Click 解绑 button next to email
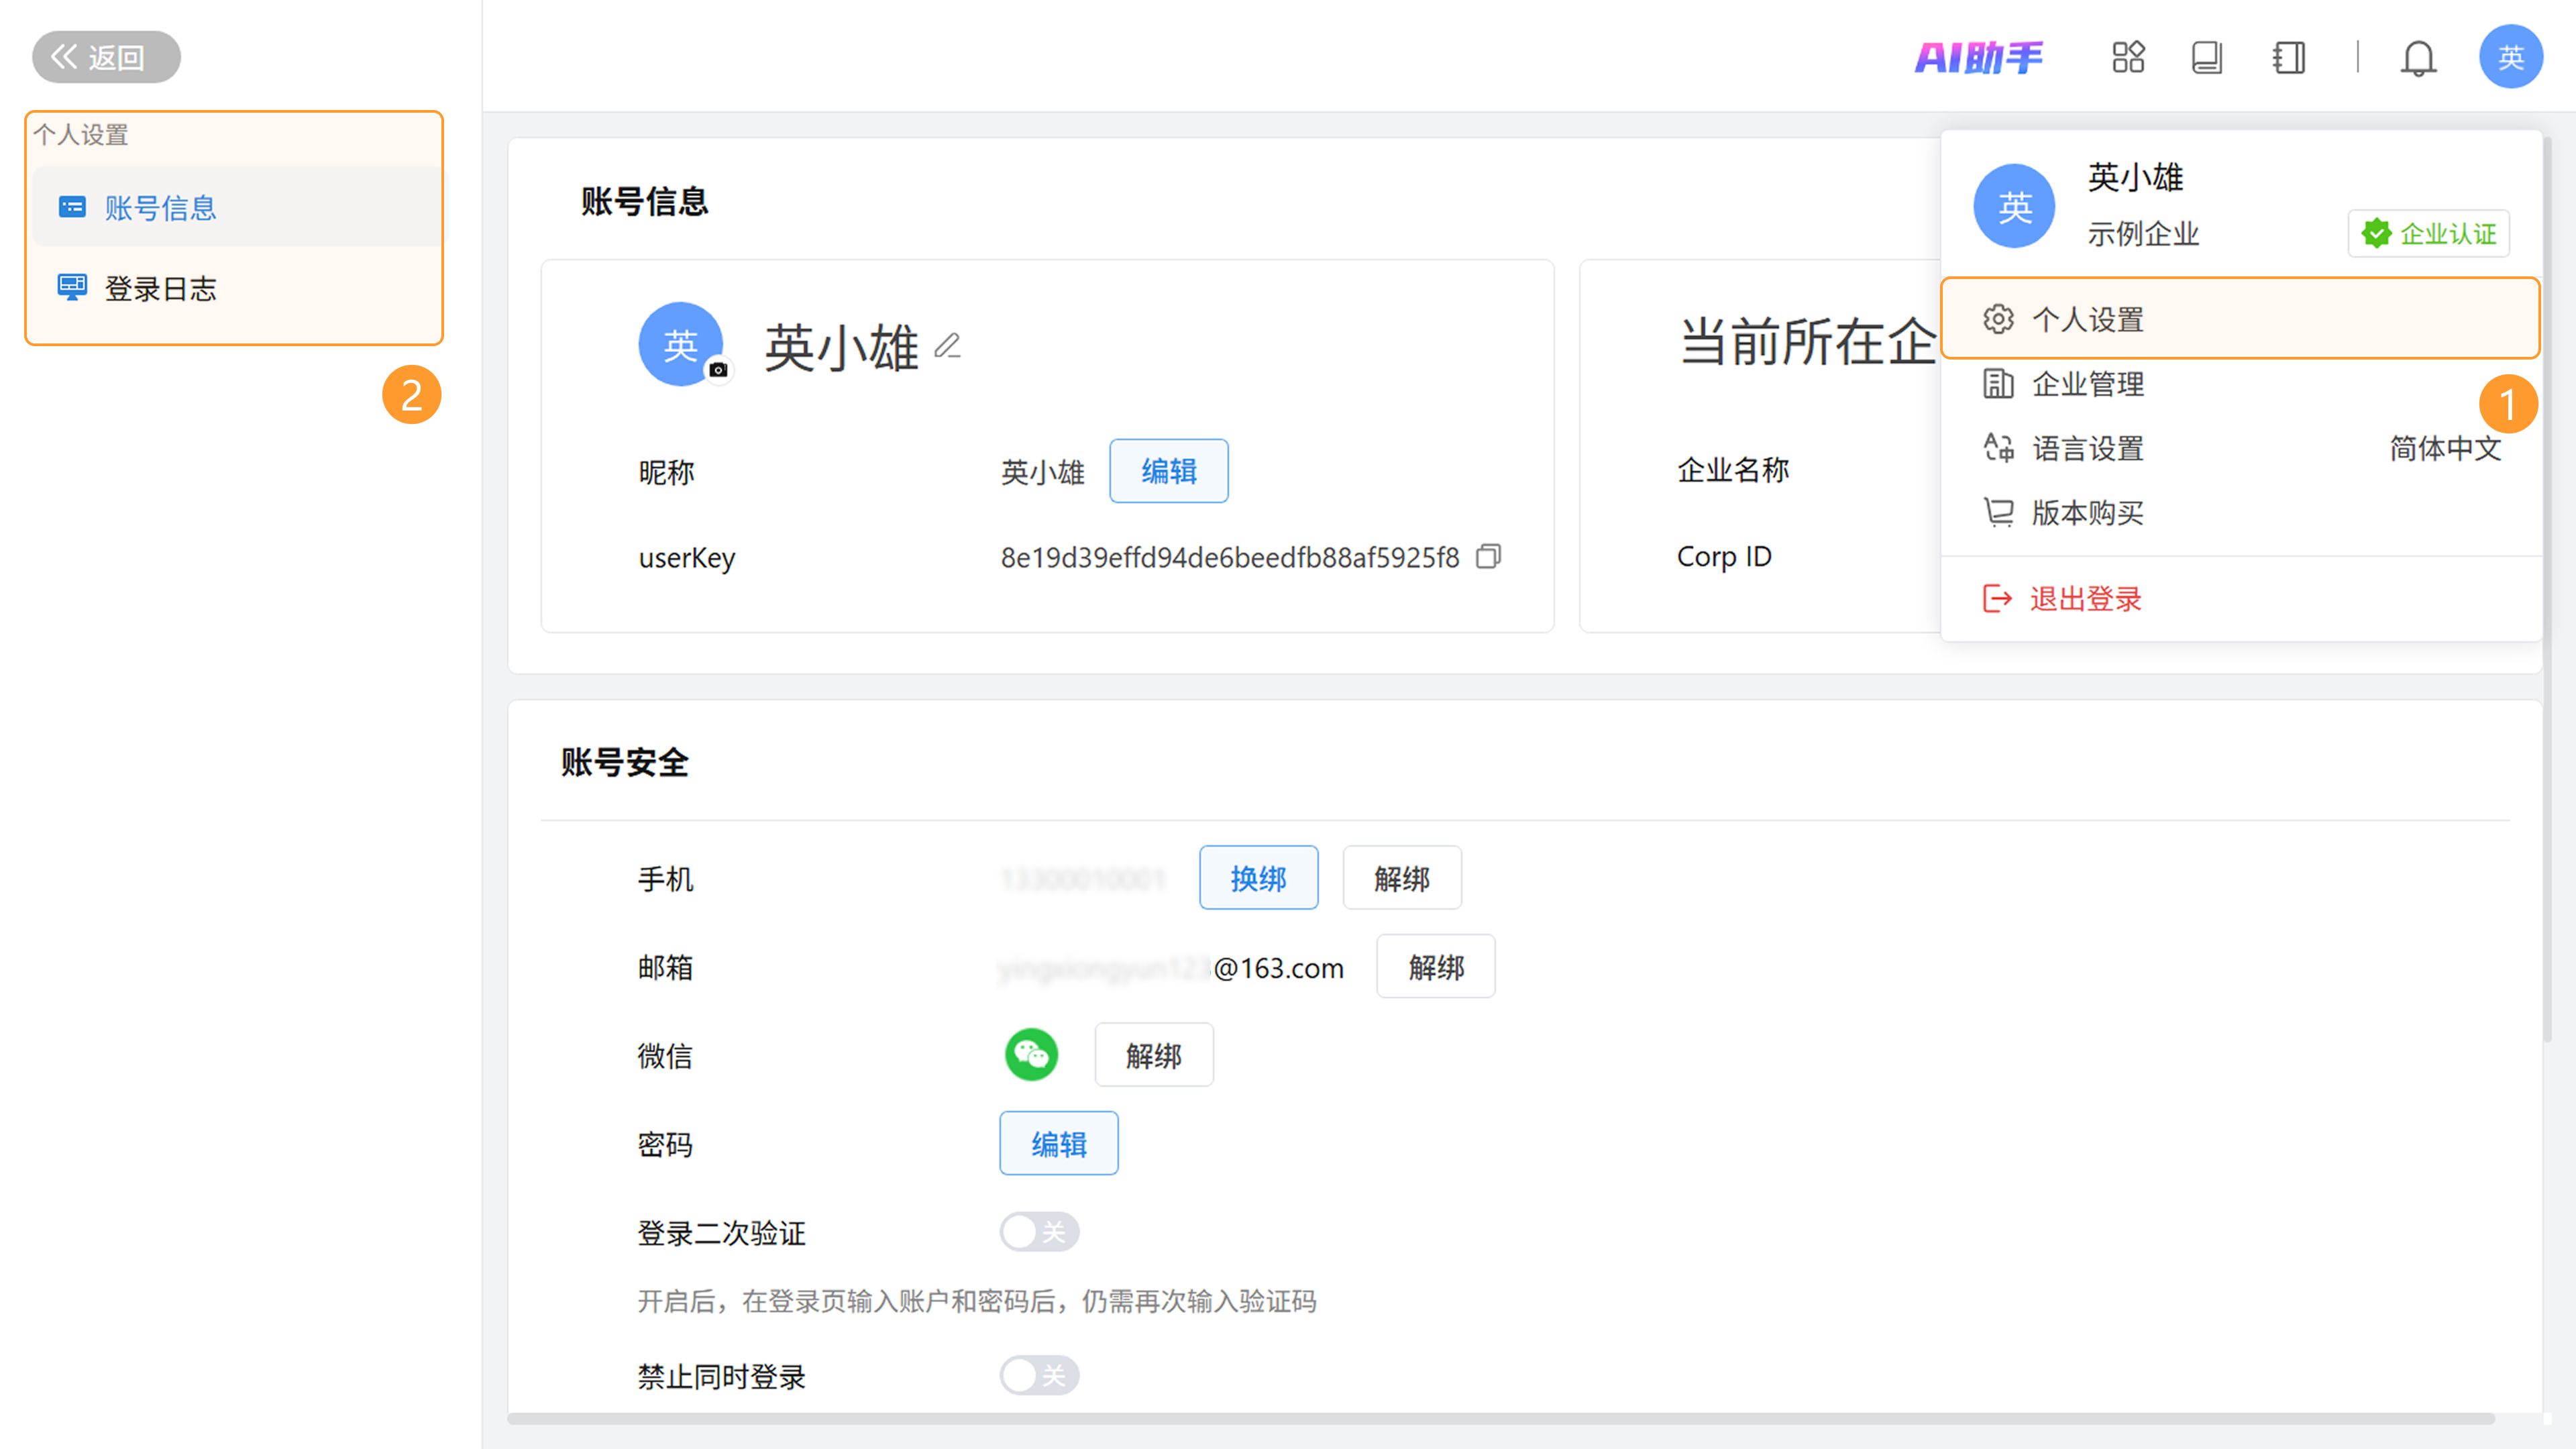 1435,967
